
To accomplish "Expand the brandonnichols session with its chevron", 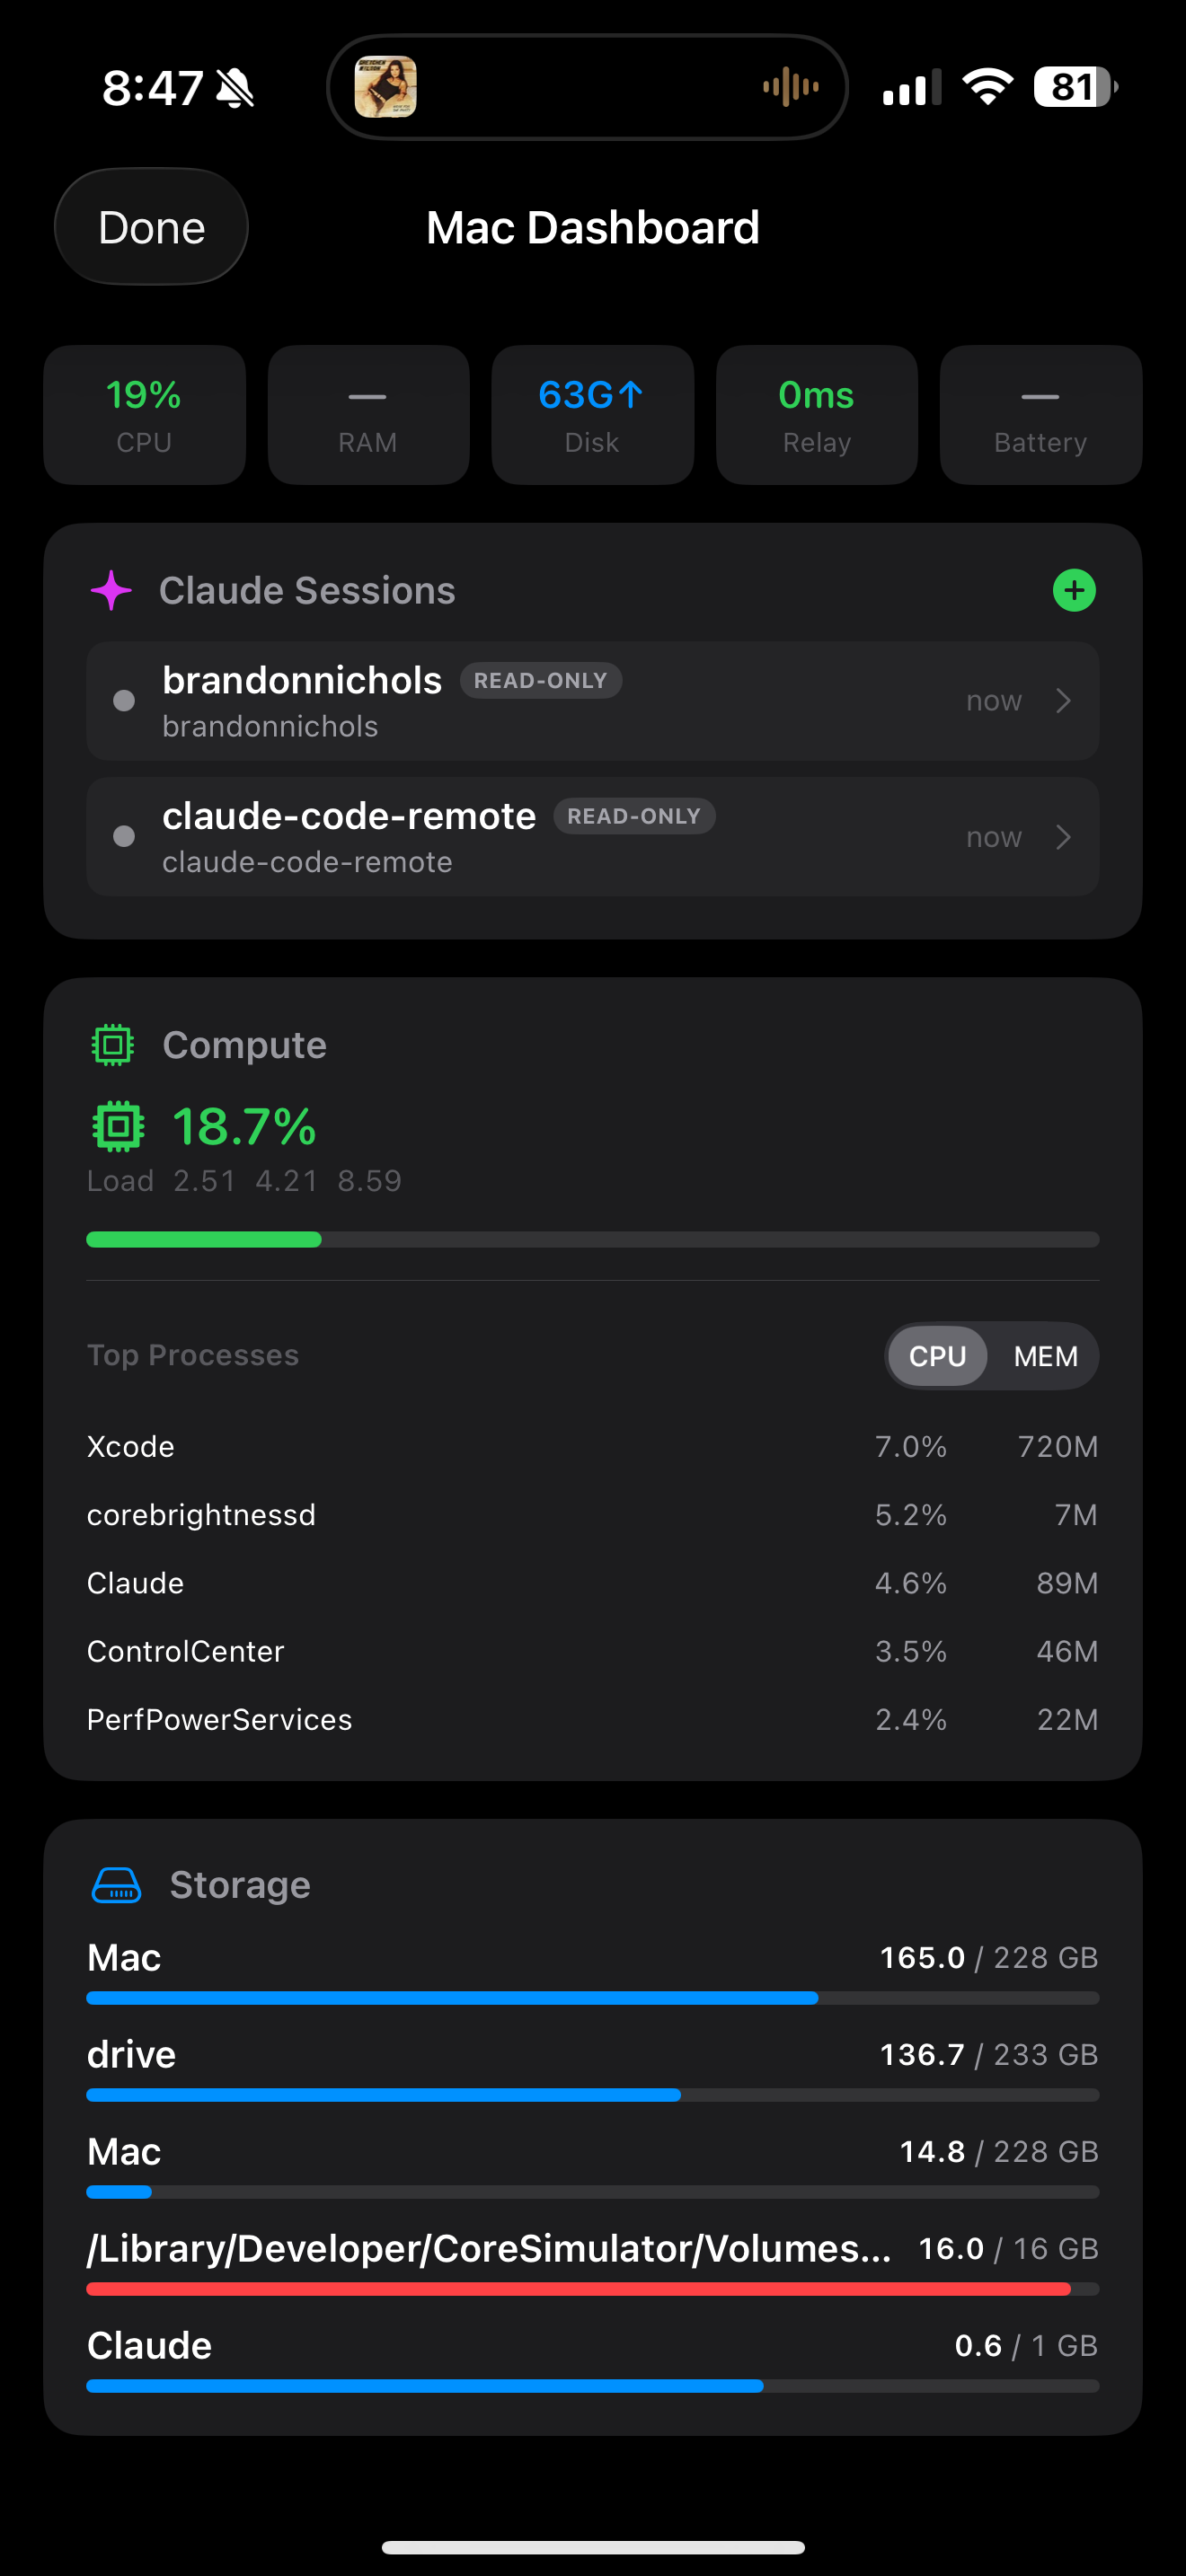I will (x=1064, y=700).
